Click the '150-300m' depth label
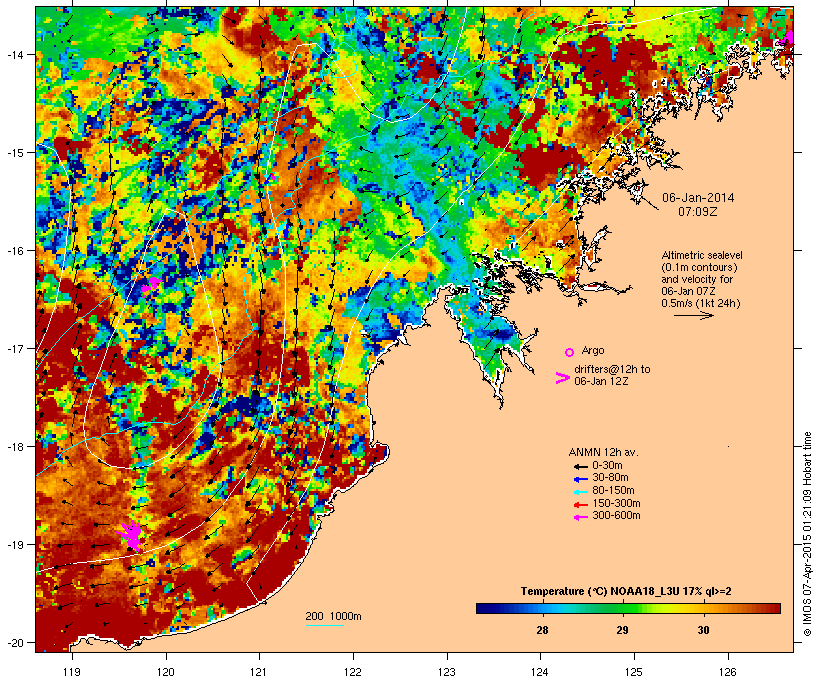This screenshot has height=680, width=820. pyautogui.click(x=616, y=504)
